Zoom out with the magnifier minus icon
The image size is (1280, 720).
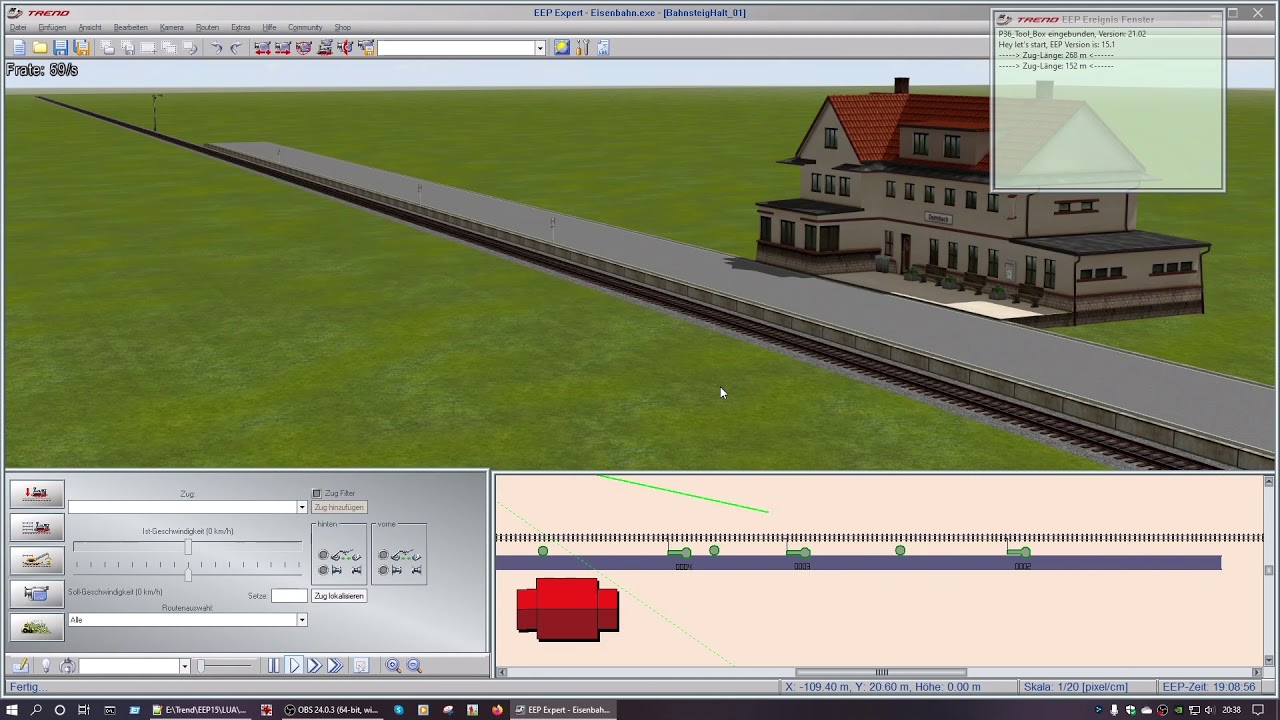pyautogui.click(x=414, y=666)
